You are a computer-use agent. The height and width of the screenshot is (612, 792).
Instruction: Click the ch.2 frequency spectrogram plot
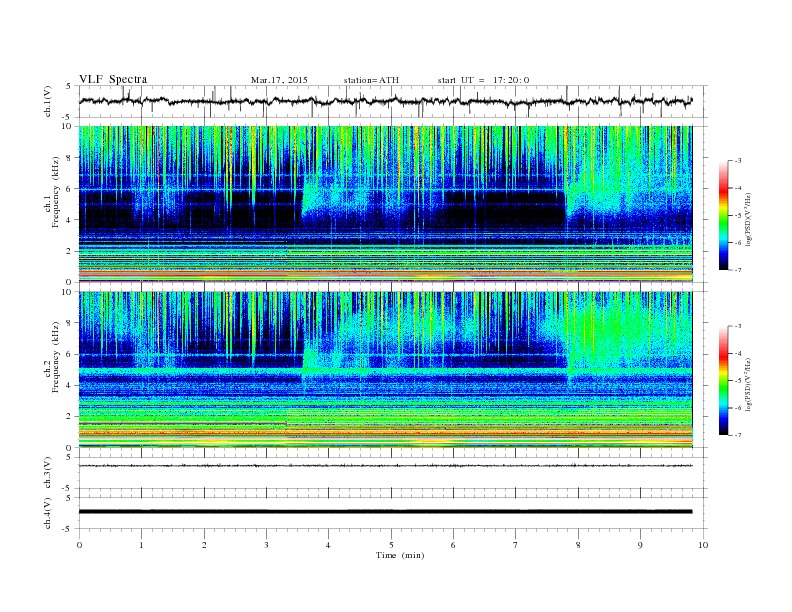coord(386,370)
